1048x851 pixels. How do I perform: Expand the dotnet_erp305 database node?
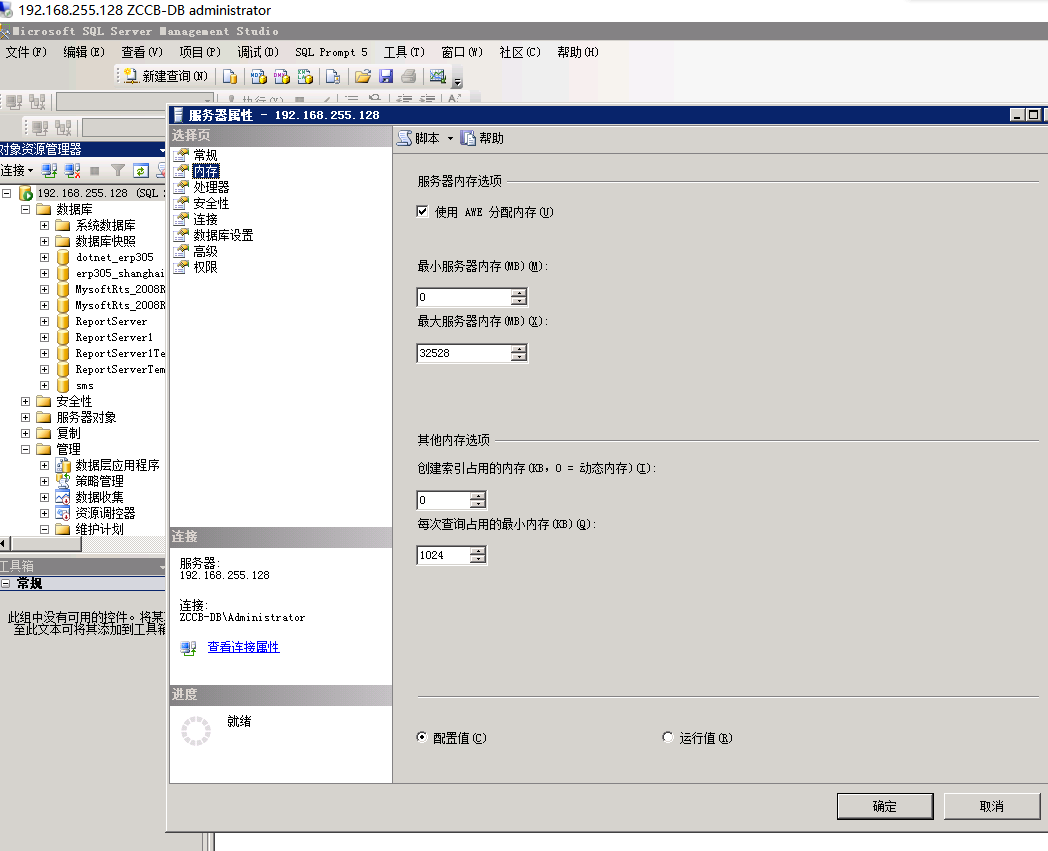tap(44, 257)
